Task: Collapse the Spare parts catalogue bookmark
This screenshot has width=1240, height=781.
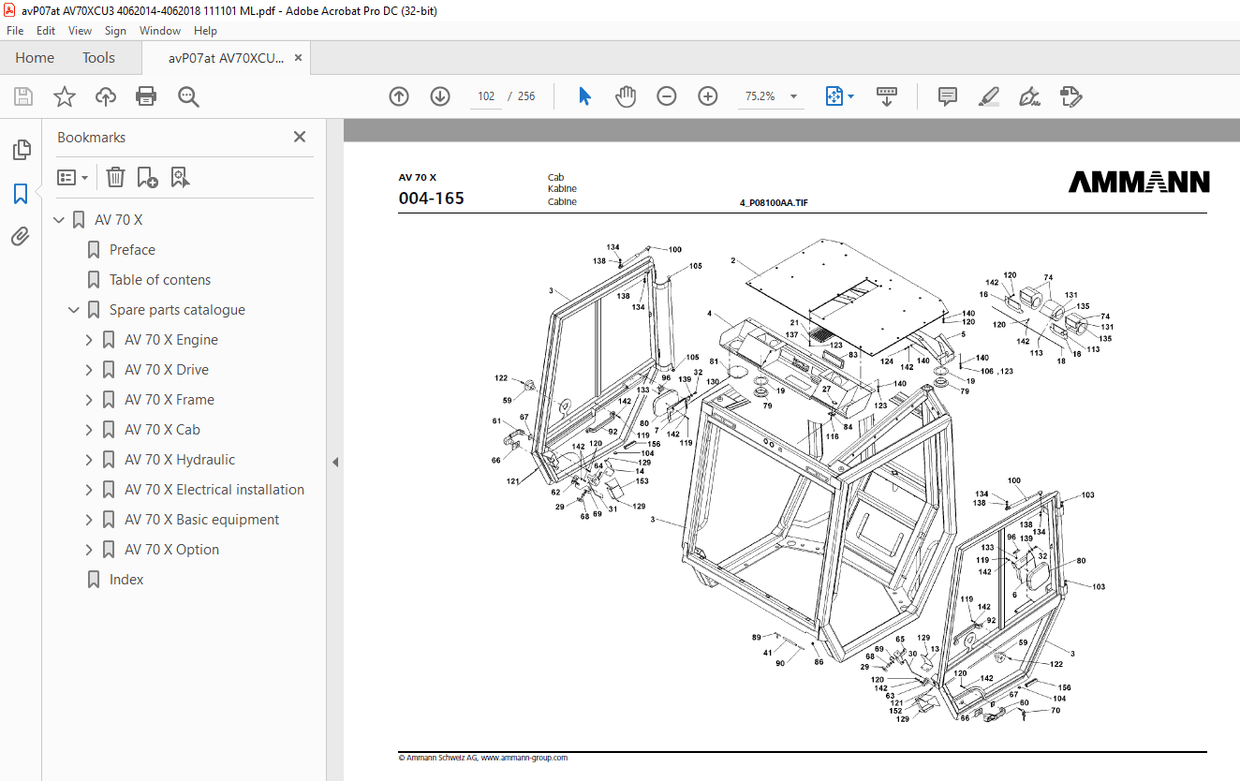Action: (x=73, y=309)
